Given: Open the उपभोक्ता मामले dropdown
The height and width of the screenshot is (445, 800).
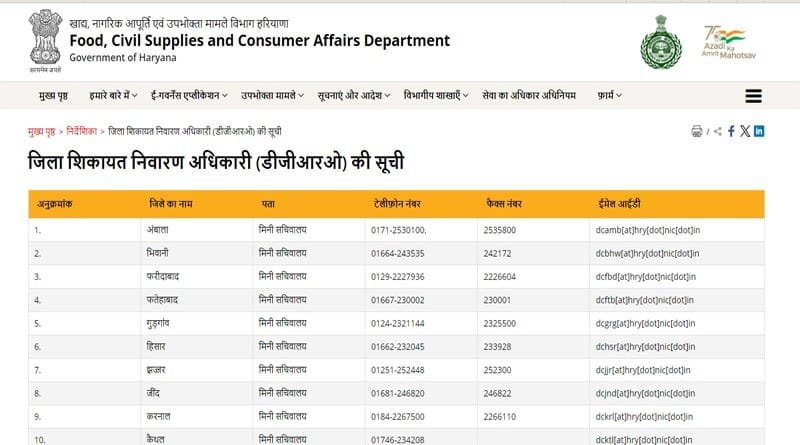Looking at the screenshot, I should click(x=272, y=96).
